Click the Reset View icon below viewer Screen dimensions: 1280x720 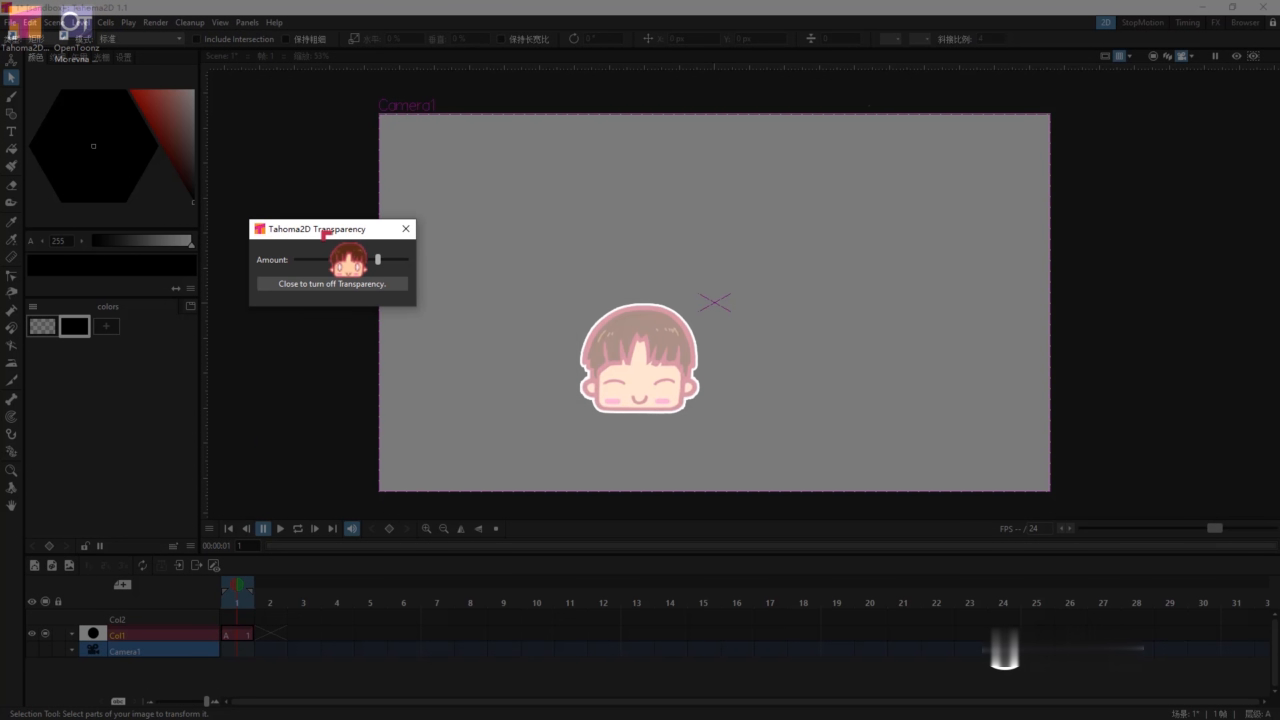(496, 529)
